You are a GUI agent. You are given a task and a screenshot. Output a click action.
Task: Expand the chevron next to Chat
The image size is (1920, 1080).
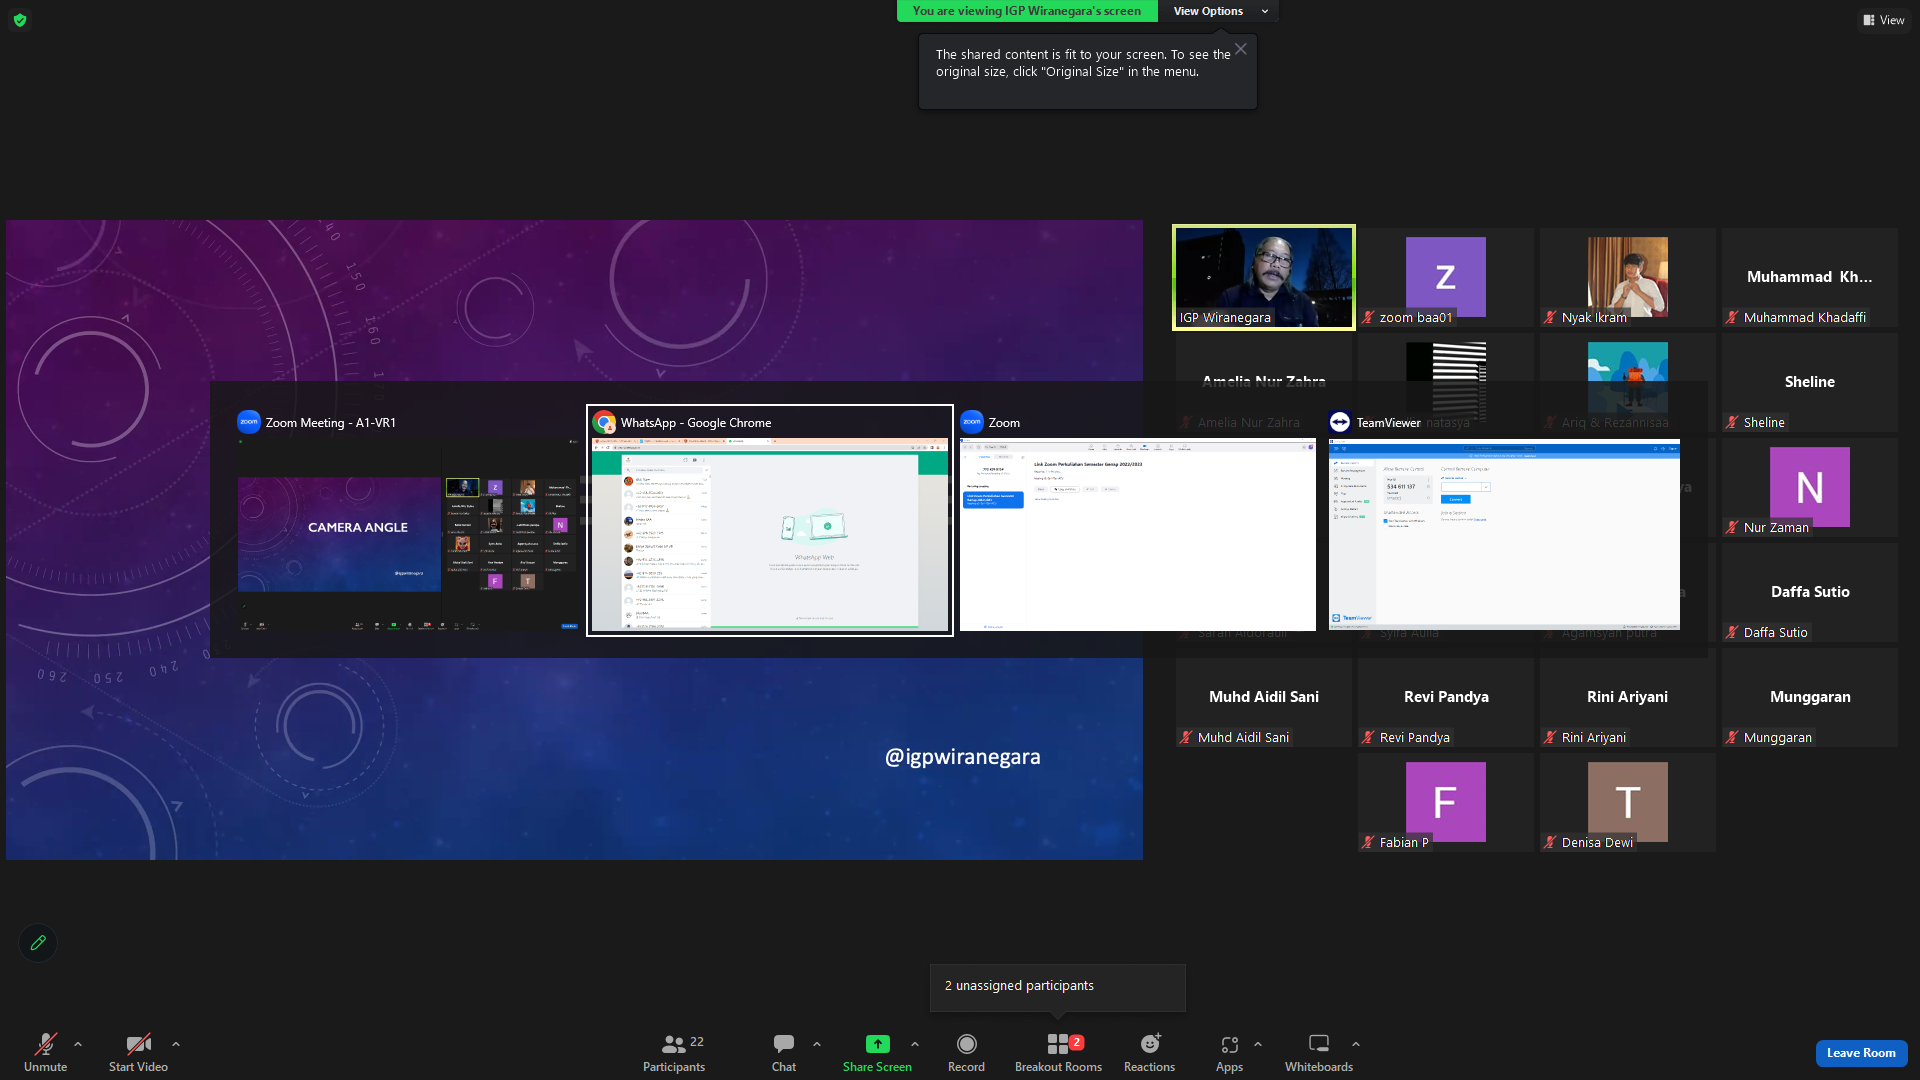(x=817, y=1044)
